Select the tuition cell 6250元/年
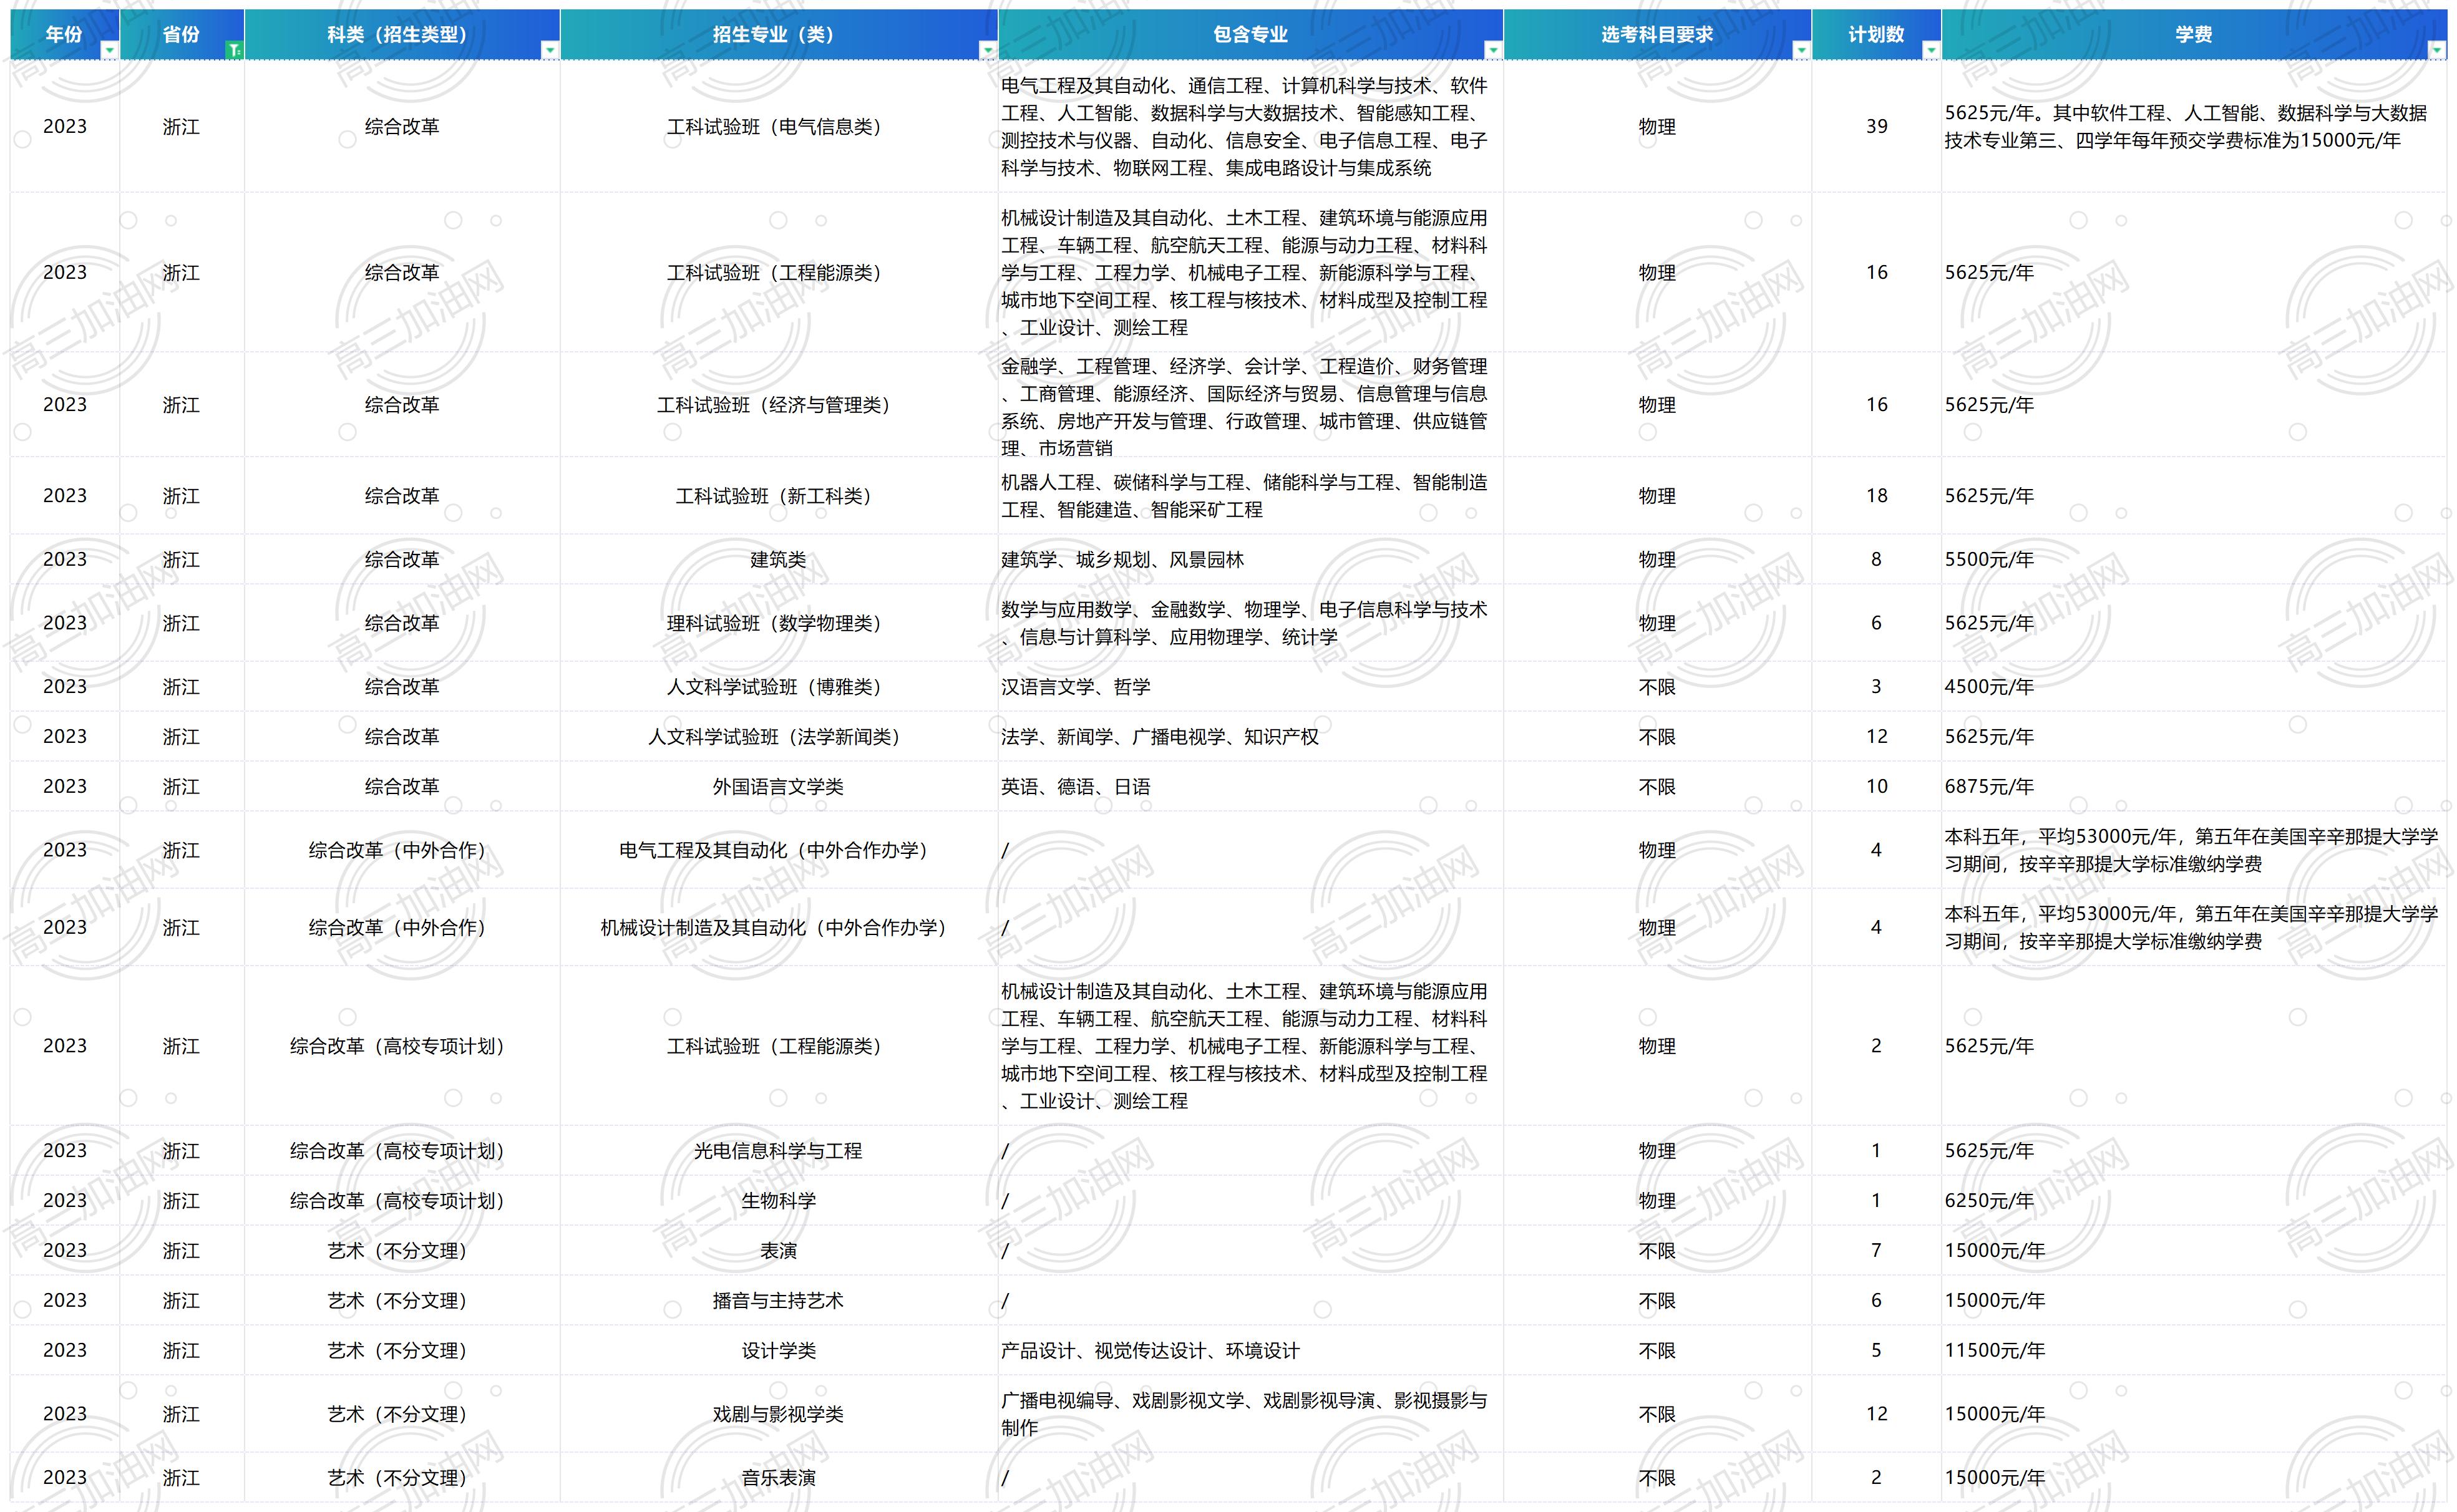 (2194, 1201)
